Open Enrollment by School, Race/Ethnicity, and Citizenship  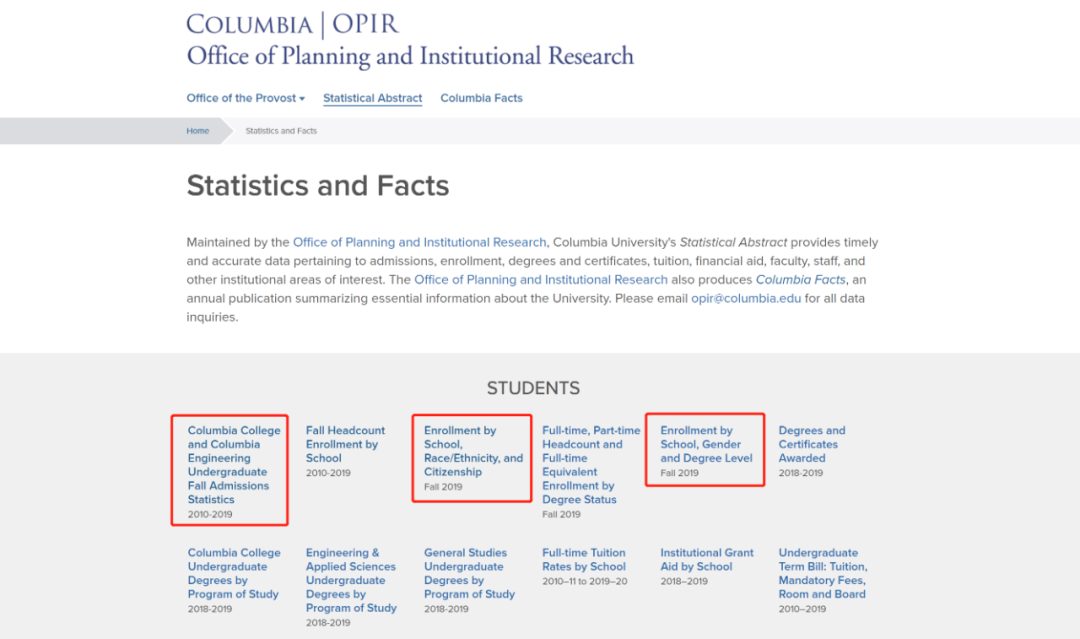[473, 451]
